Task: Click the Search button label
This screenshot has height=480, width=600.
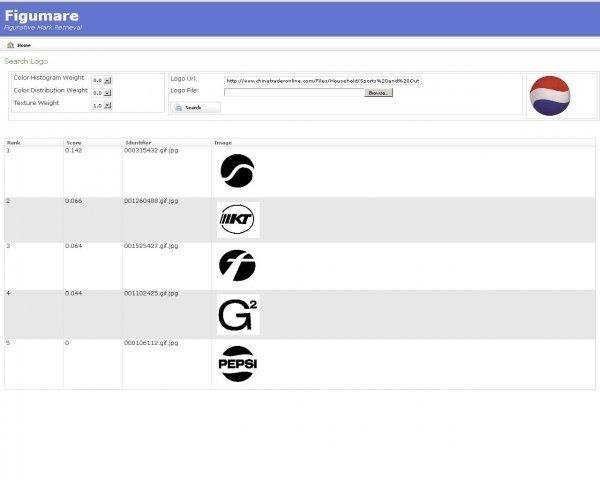Action: 193,108
